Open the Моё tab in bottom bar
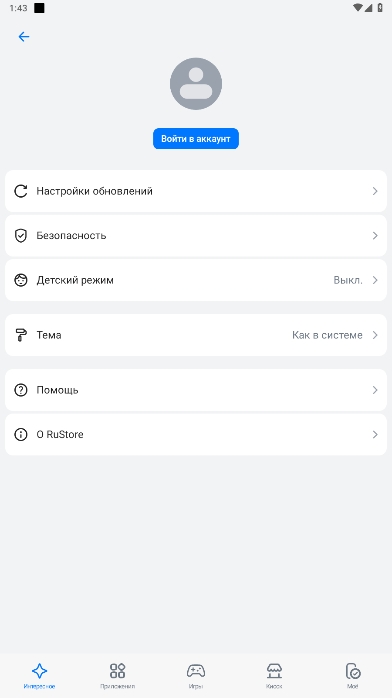 point(353,676)
